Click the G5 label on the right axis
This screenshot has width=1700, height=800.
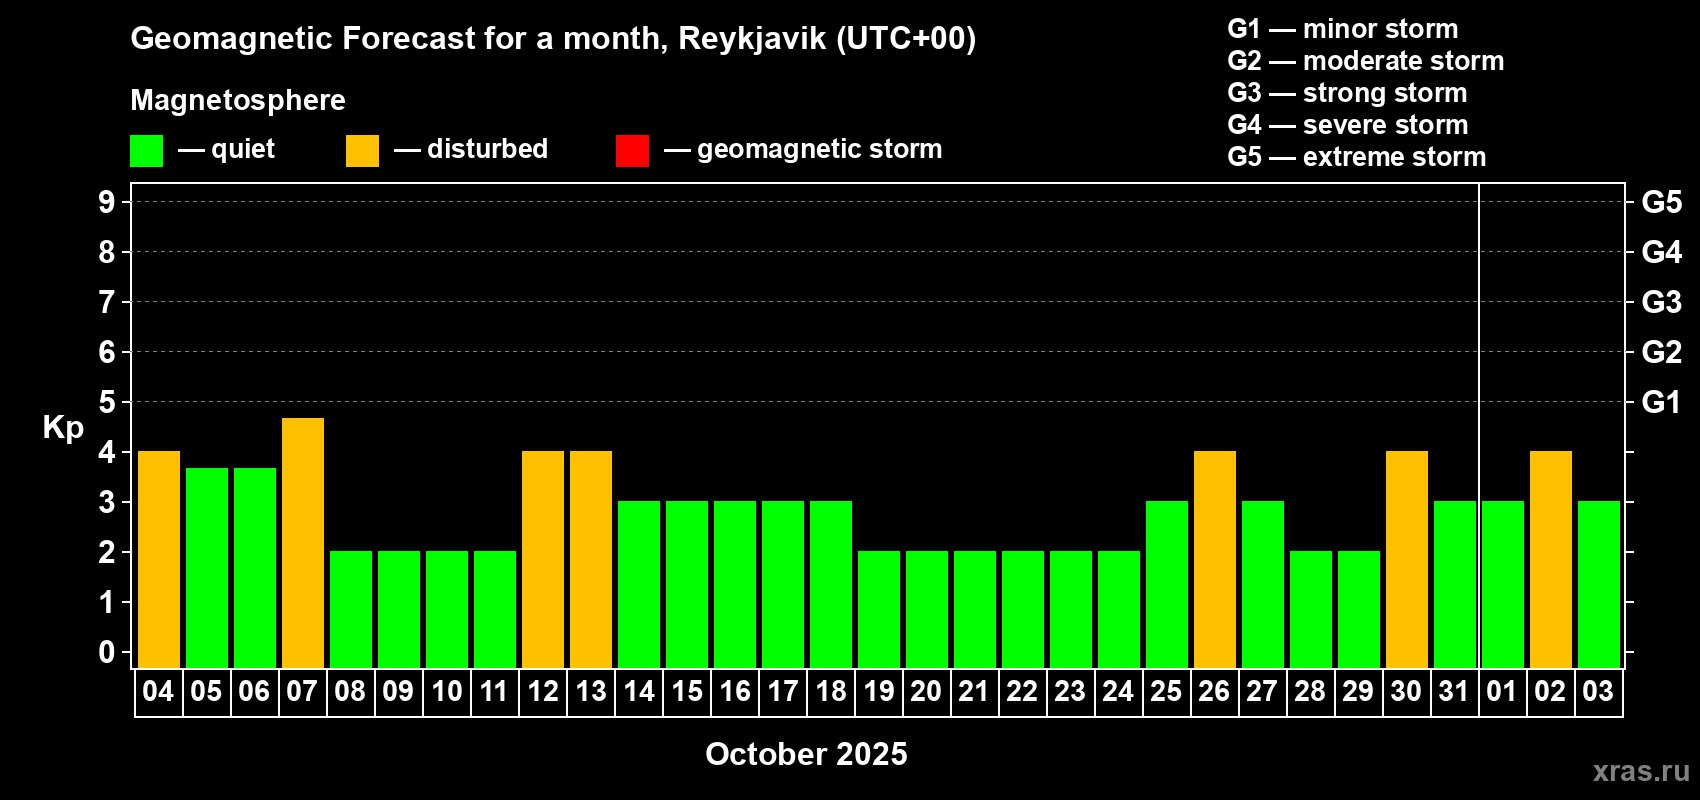1662,202
